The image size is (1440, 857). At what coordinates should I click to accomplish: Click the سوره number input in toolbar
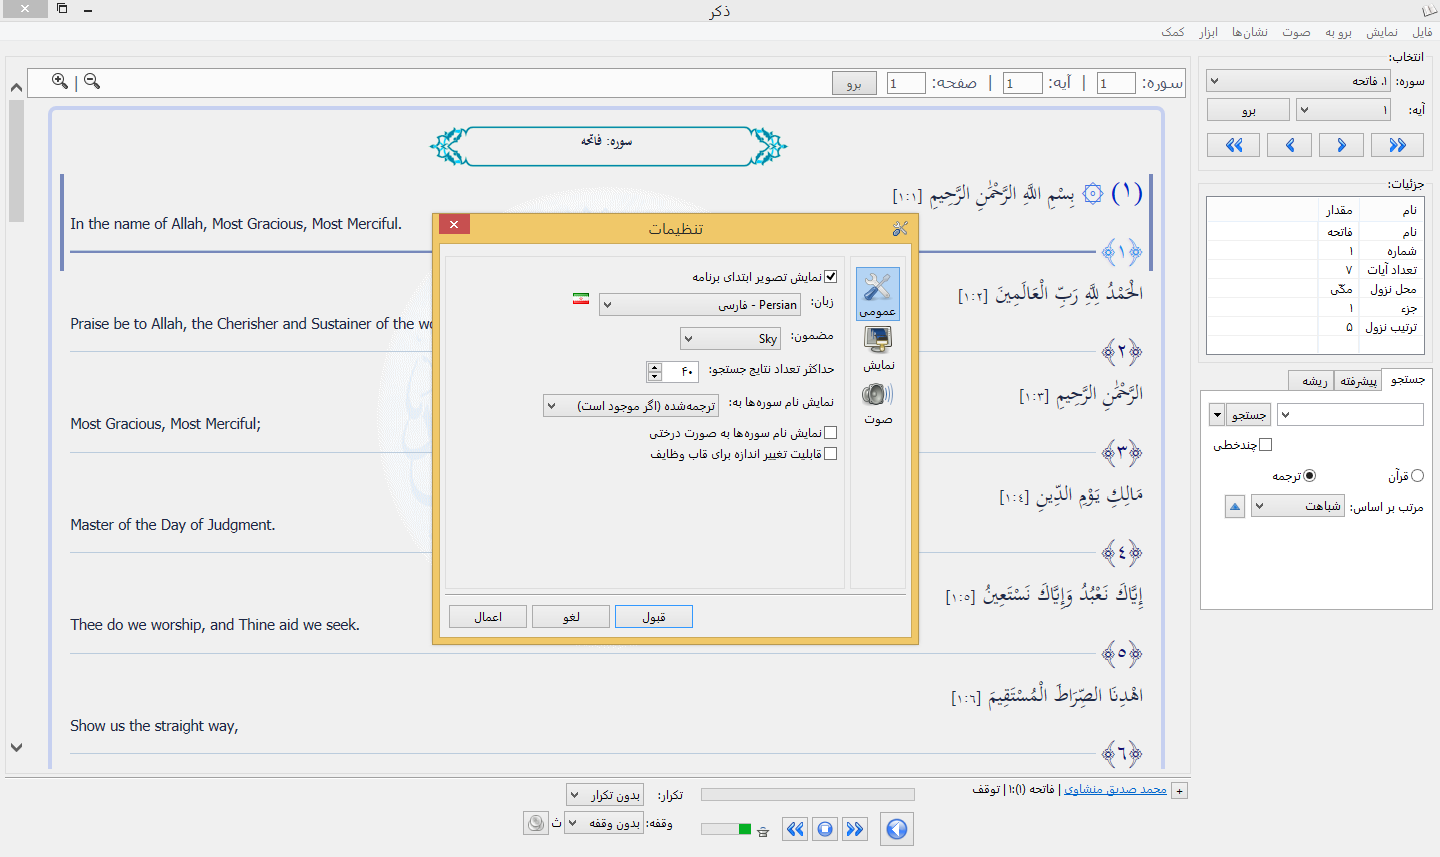click(1116, 83)
